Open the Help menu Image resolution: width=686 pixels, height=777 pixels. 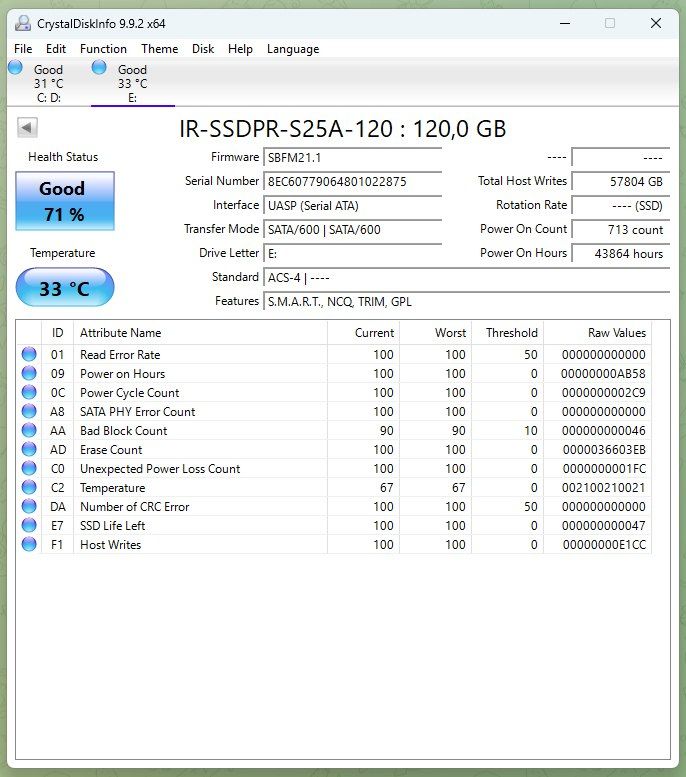click(240, 49)
